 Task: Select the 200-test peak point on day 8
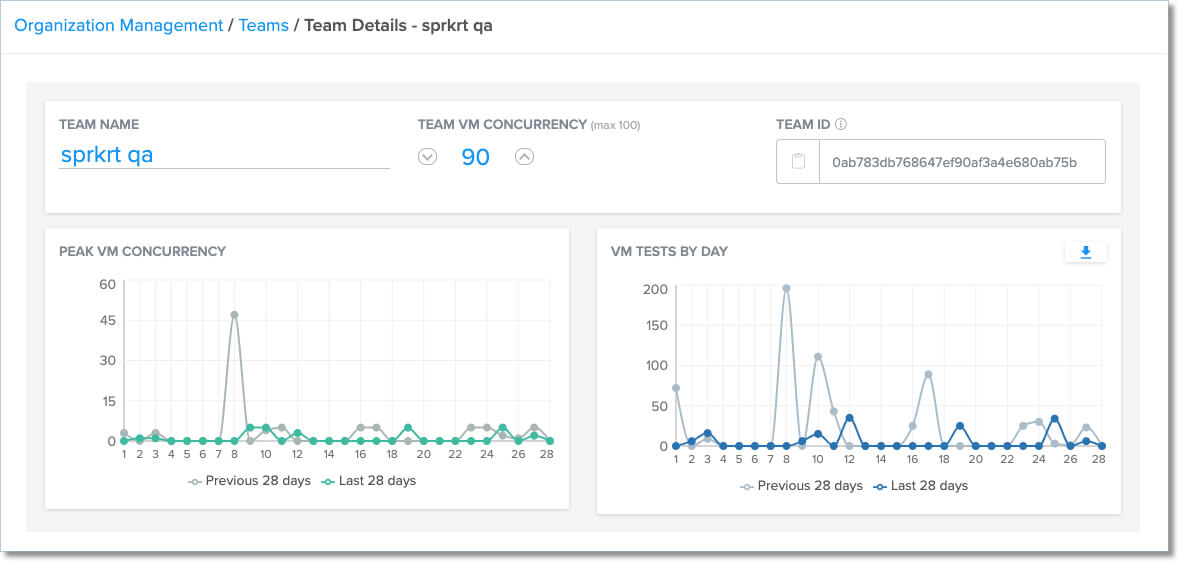click(786, 288)
